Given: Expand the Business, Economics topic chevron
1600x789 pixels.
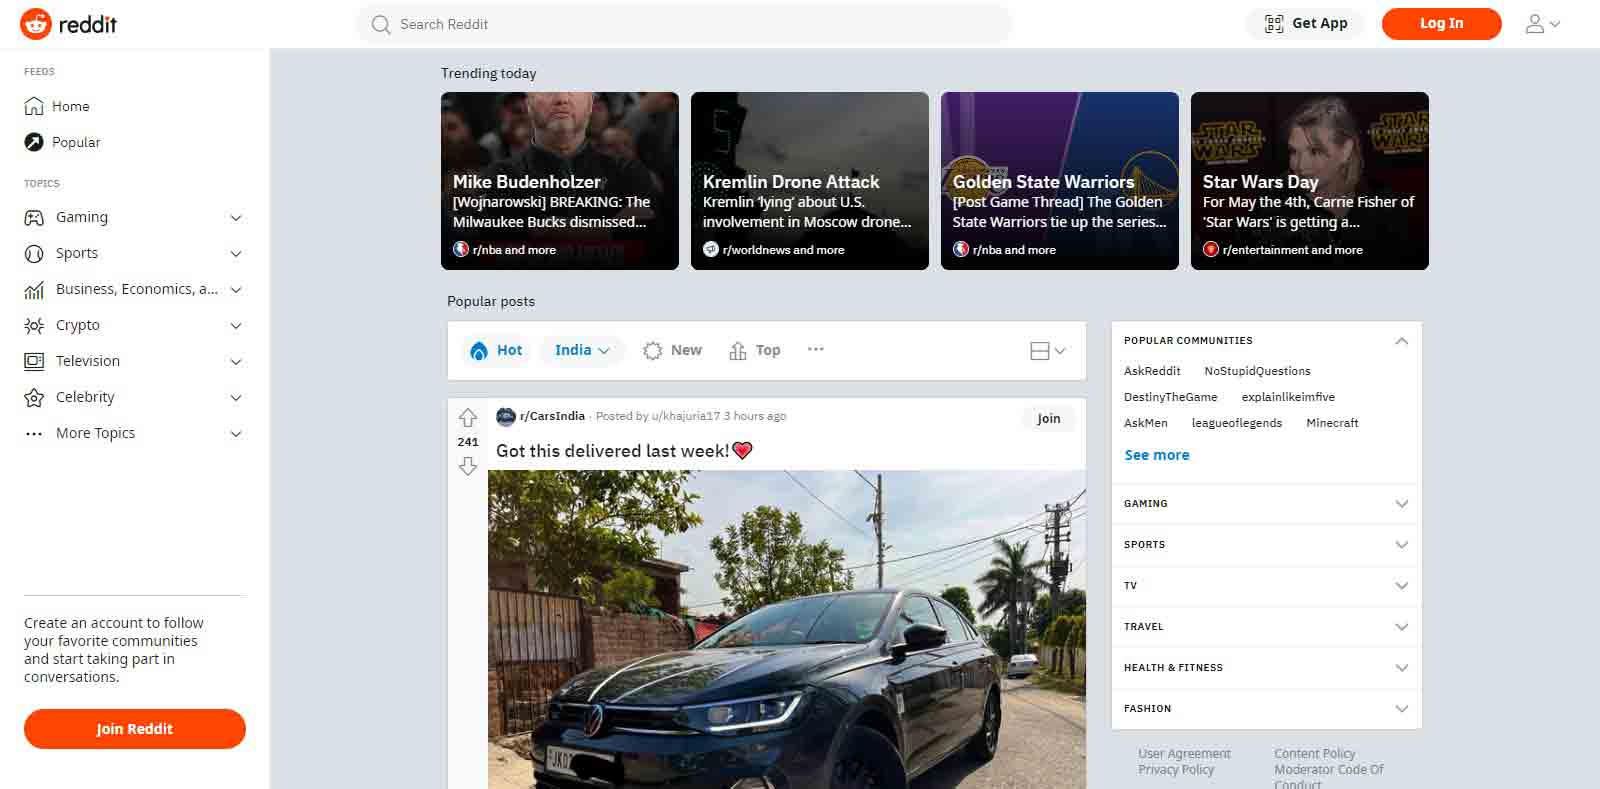Looking at the screenshot, I should click(x=236, y=290).
